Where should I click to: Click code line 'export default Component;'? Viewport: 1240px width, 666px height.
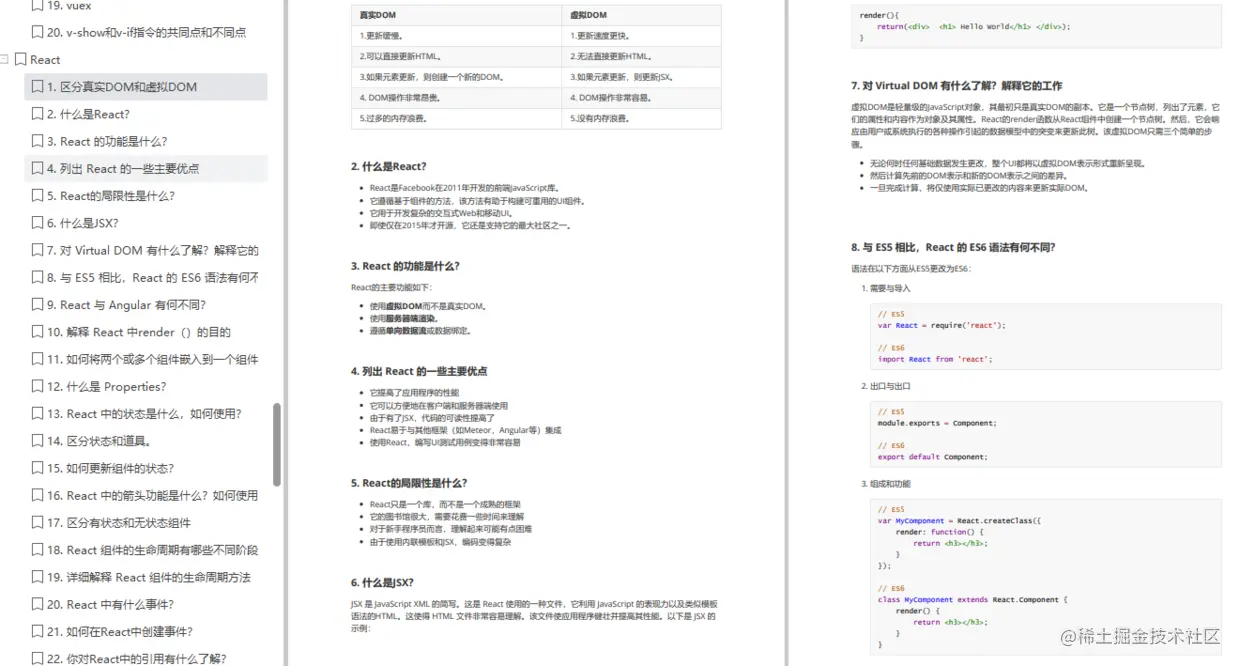pyautogui.click(x=932, y=457)
